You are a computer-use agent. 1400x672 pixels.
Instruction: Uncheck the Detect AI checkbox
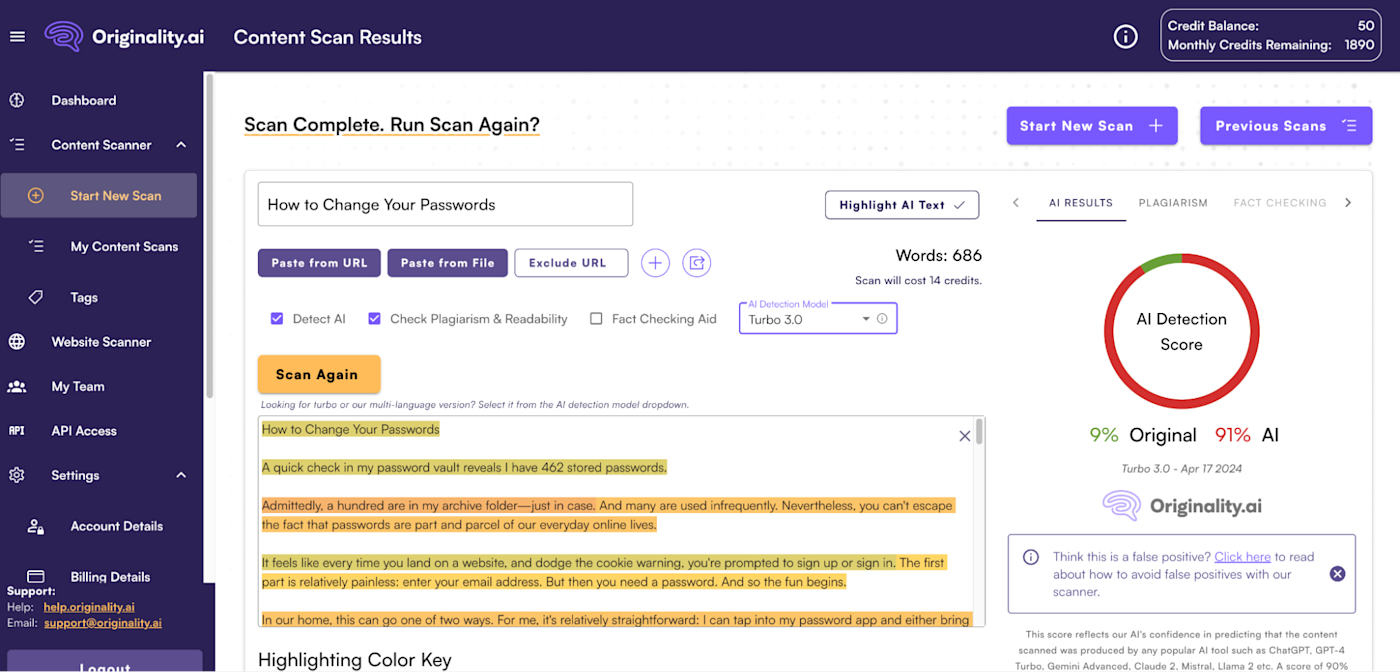(x=277, y=318)
